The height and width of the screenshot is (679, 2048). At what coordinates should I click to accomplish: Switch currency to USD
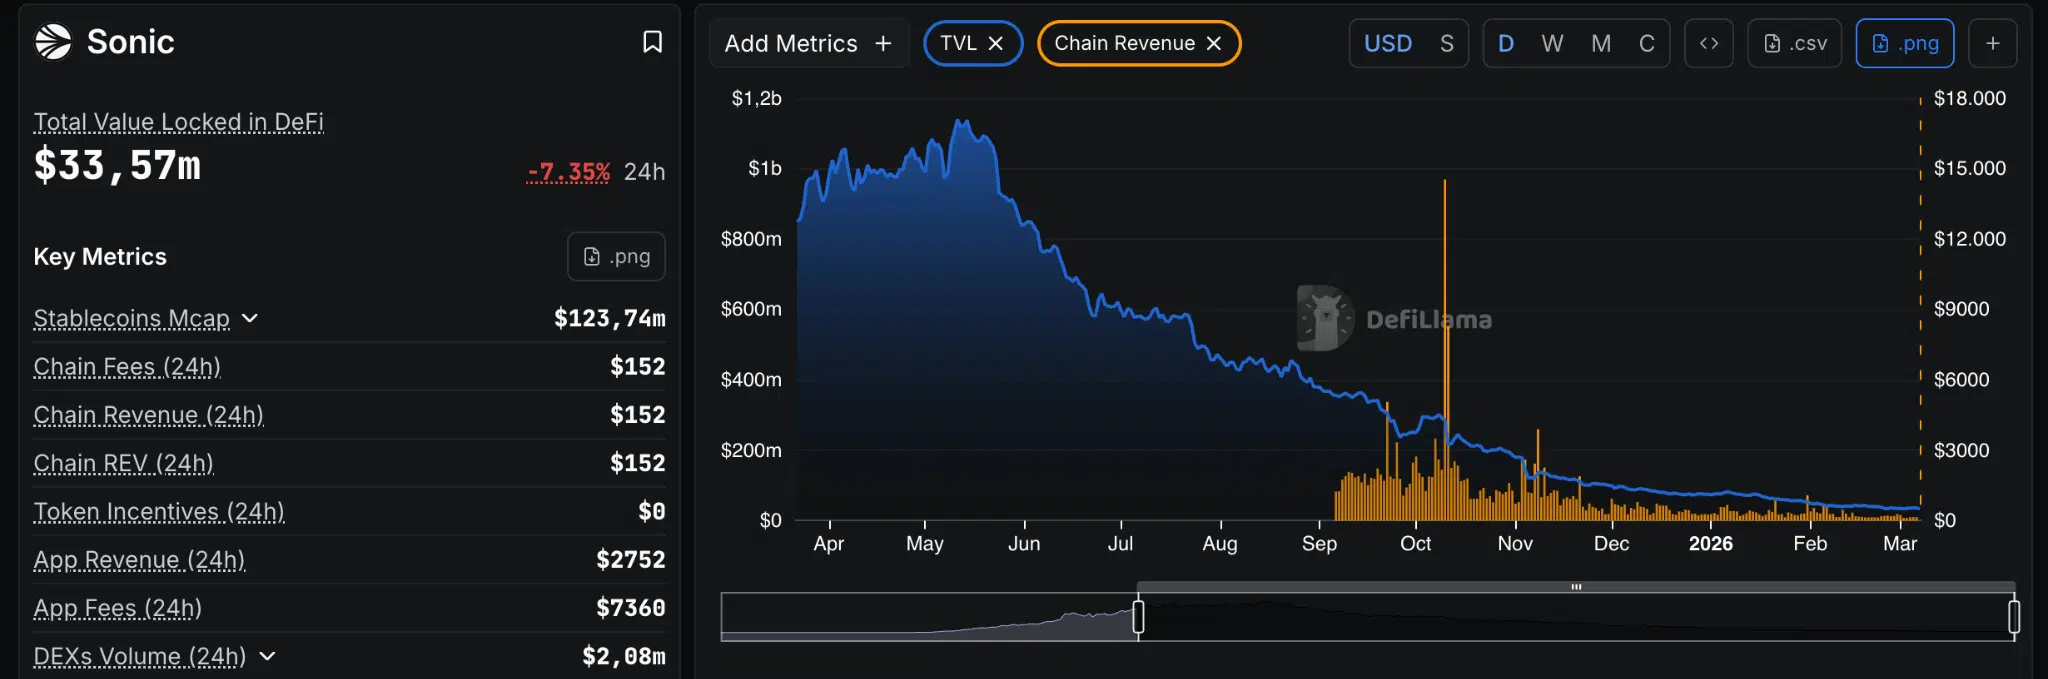click(1388, 43)
